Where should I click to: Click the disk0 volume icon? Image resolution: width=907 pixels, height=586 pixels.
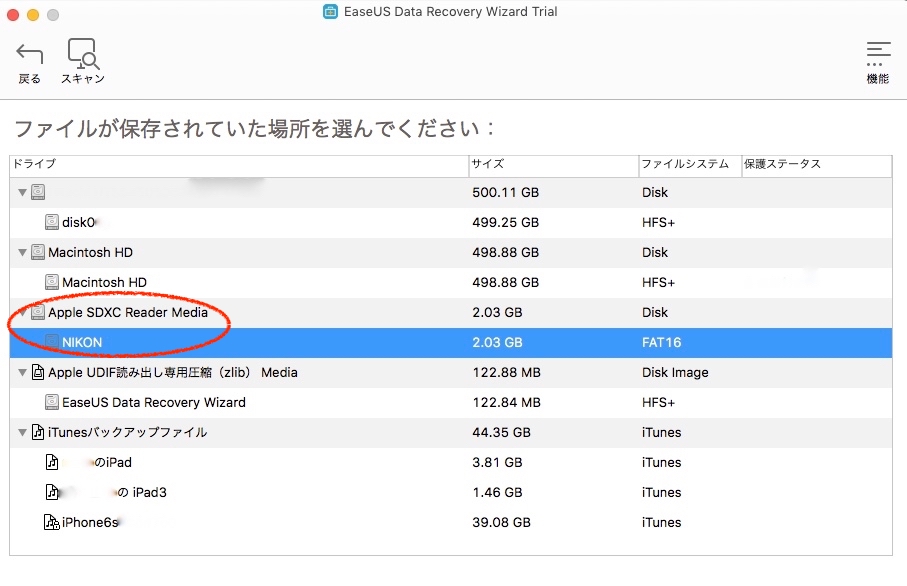51,222
